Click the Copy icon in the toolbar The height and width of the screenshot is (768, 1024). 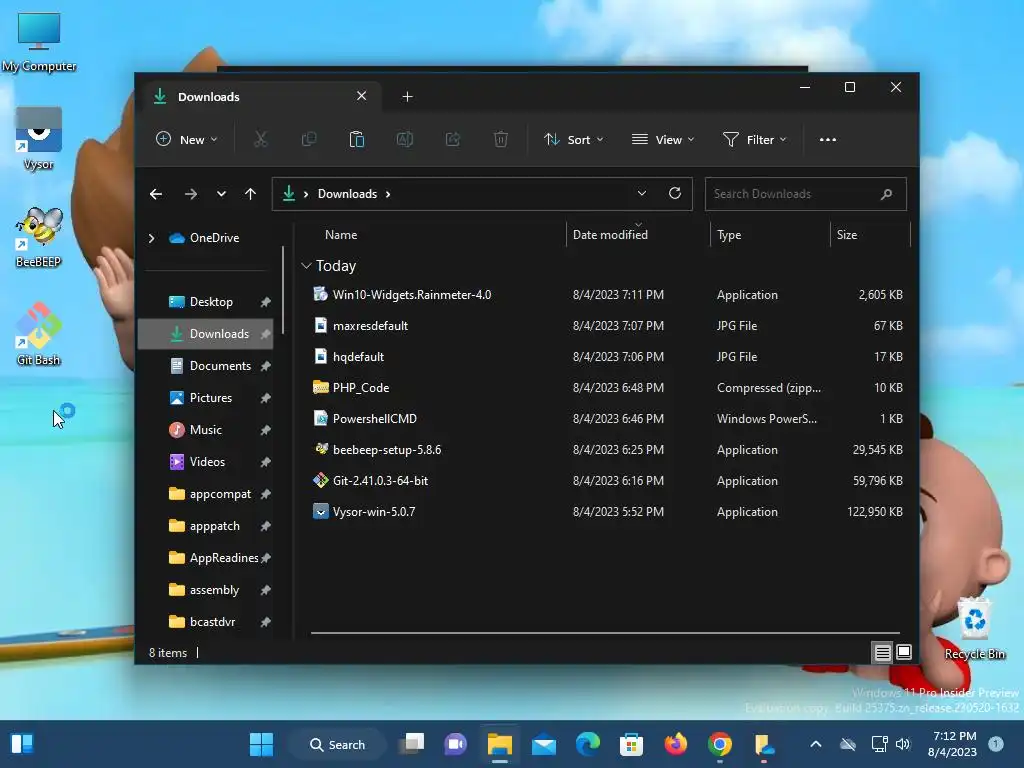(x=309, y=139)
